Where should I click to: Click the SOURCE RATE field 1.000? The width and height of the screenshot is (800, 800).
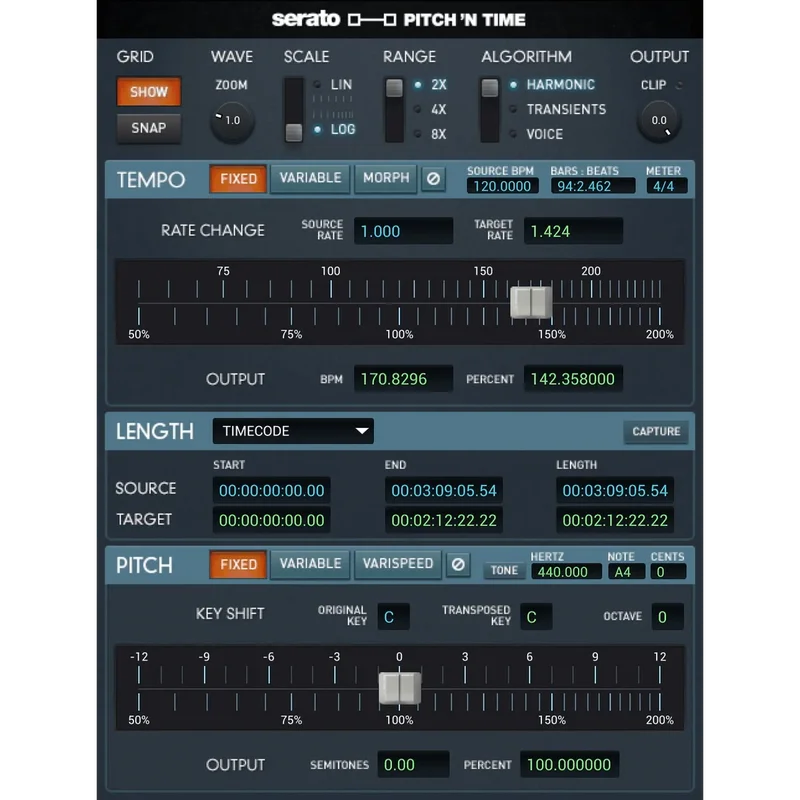pos(404,231)
